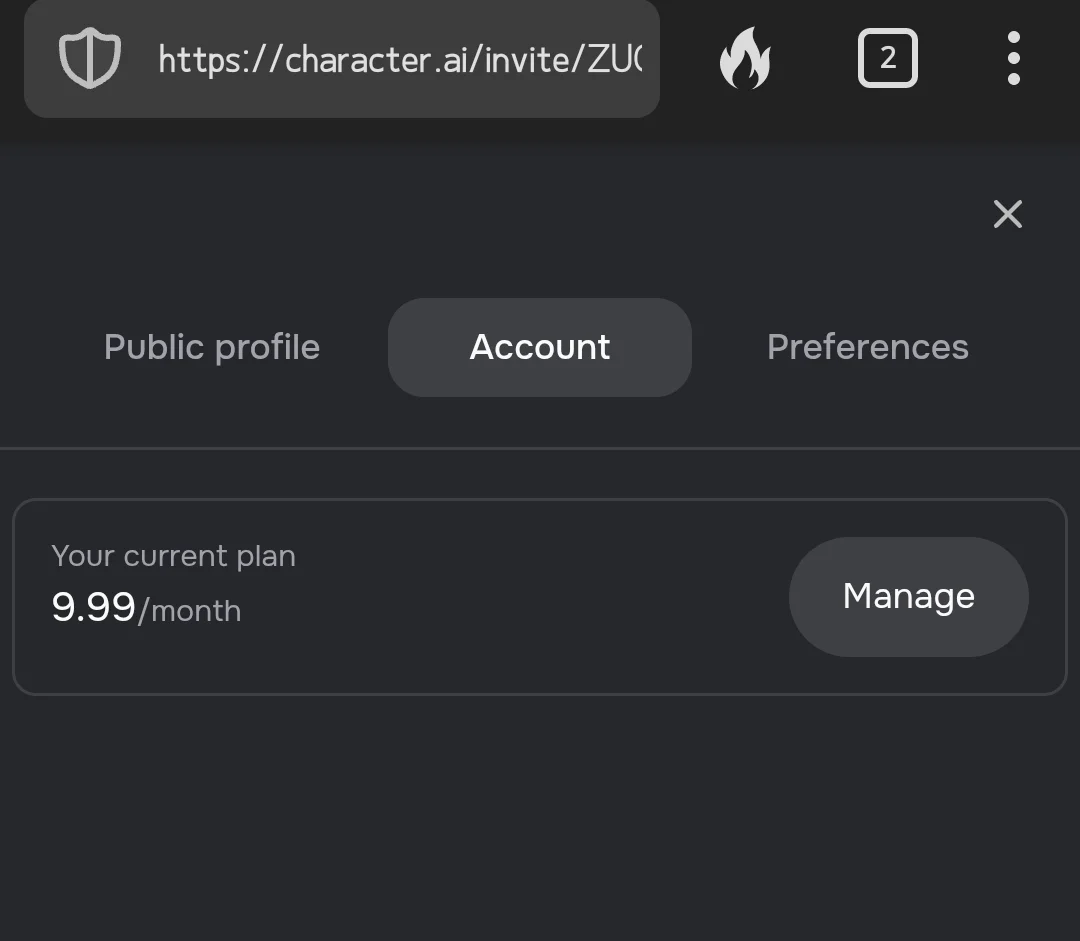
Task: Tap the https://character.ai/invite URL text
Action: (399, 60)
